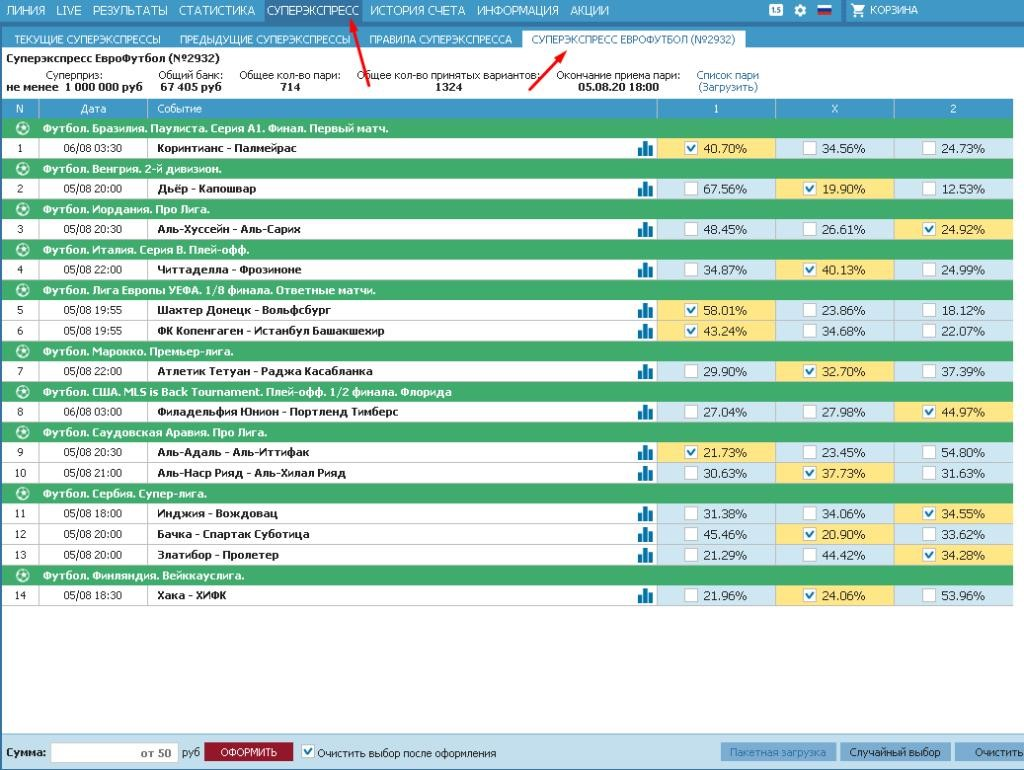
Task: Click Пакетная загрузка button
Action: click(778, 752)
